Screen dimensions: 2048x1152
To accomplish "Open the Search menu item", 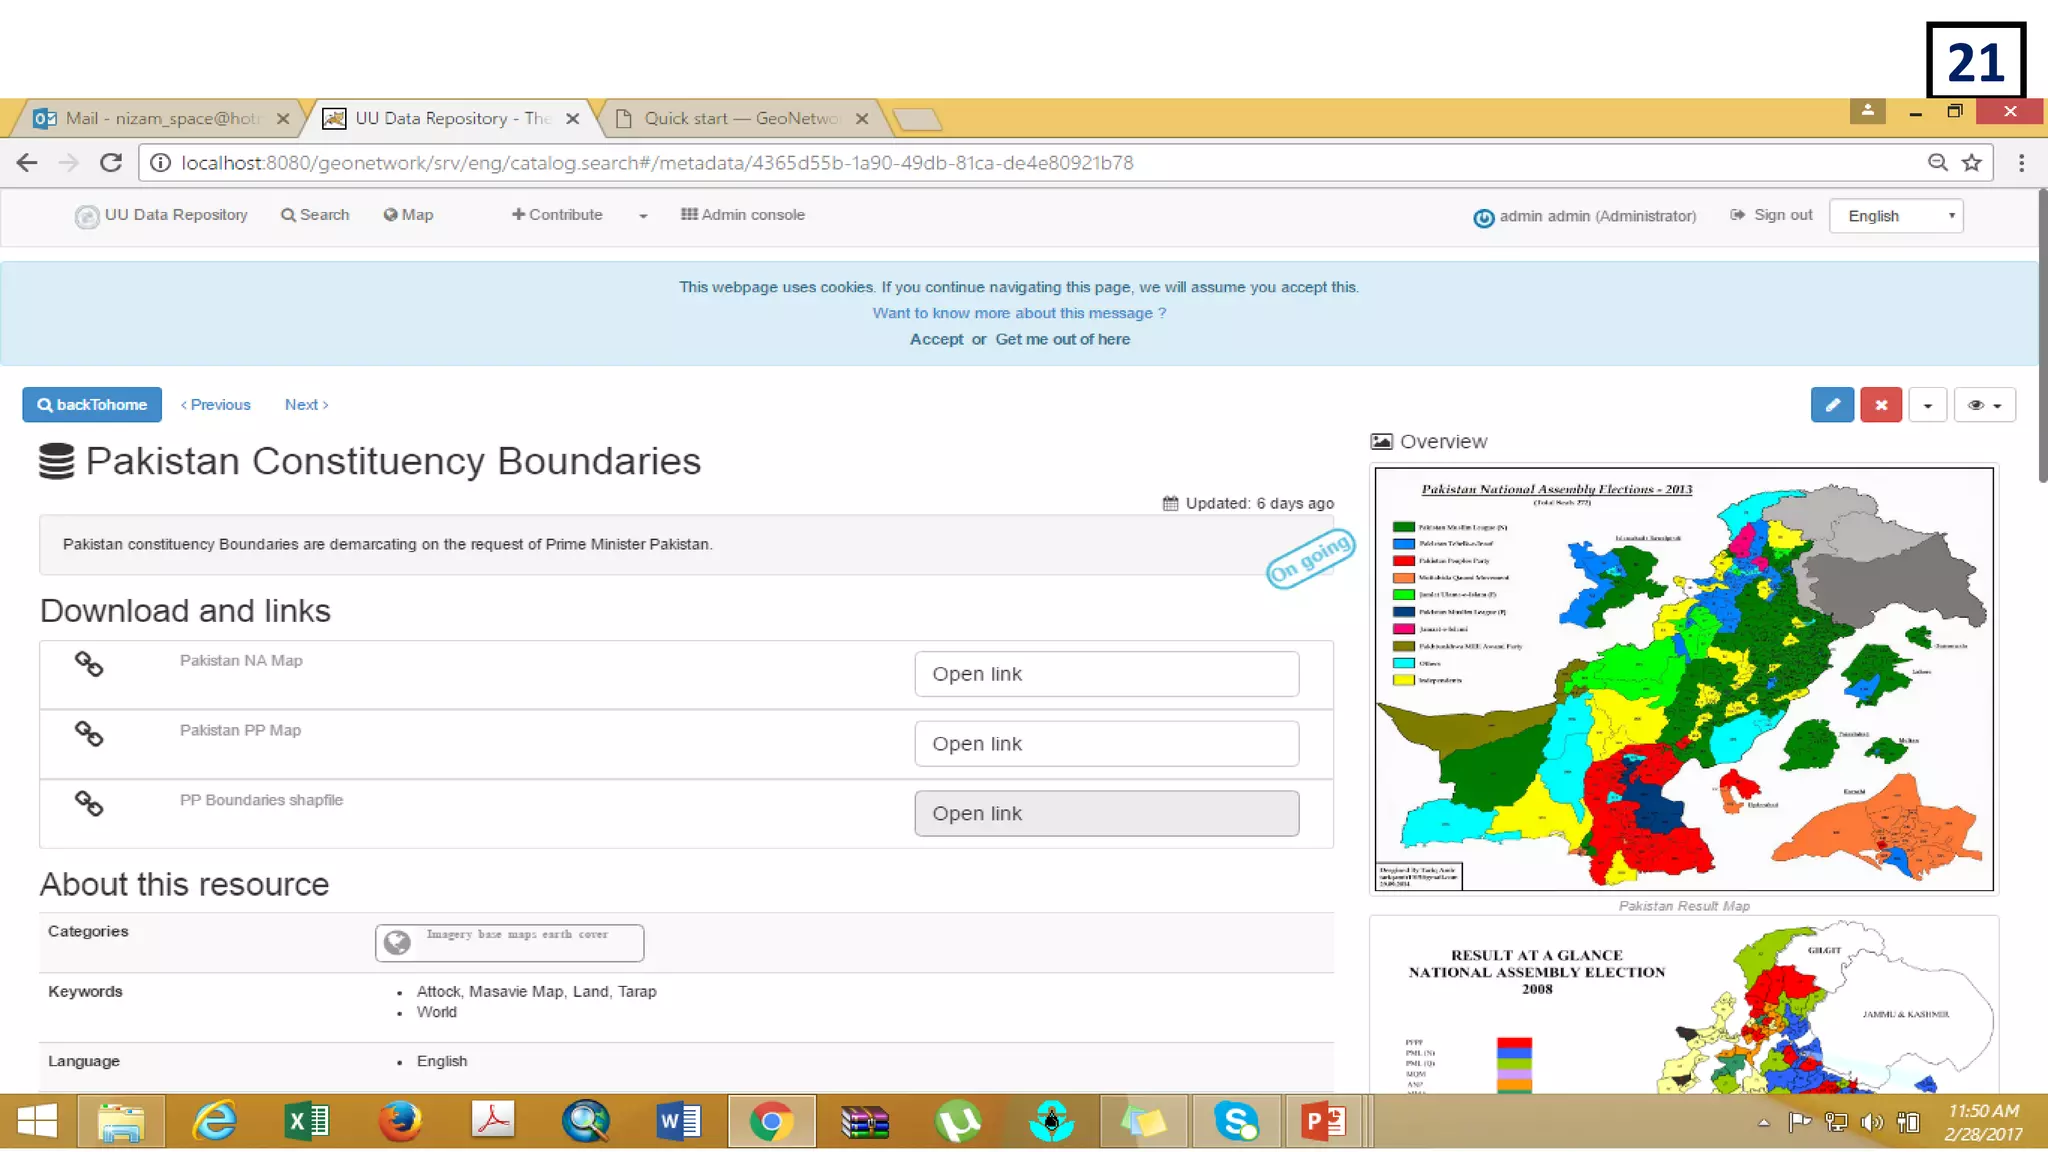I will click(315, 215).
